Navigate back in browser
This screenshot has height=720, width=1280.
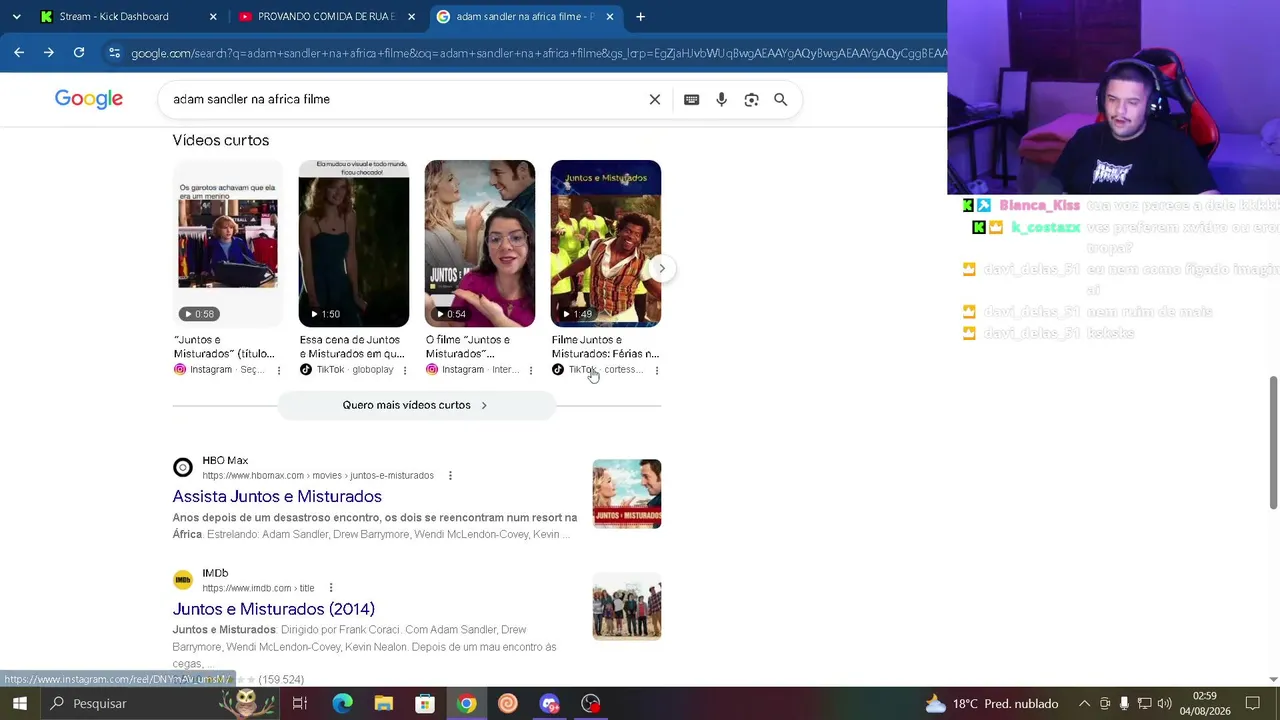pyautogui.click(x=19, y=52)
